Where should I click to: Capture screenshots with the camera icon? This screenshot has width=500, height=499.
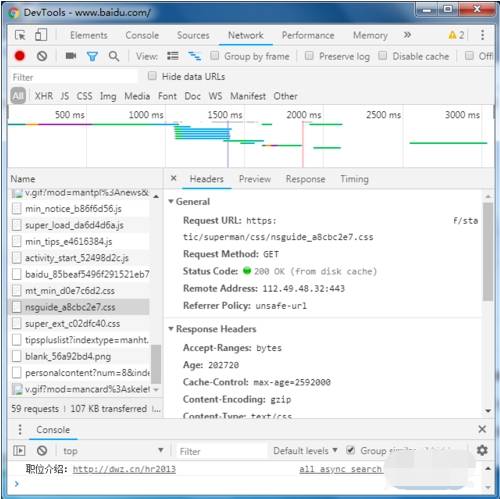pos(71,56)
